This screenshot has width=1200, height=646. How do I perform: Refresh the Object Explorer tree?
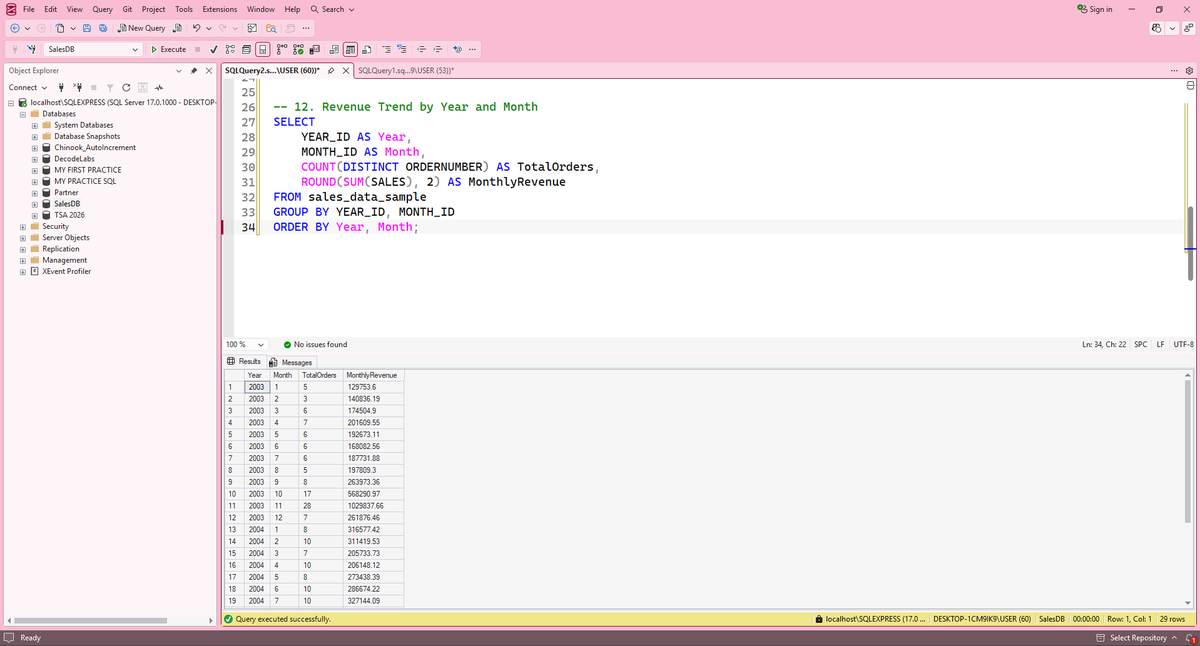click(128, 87)
